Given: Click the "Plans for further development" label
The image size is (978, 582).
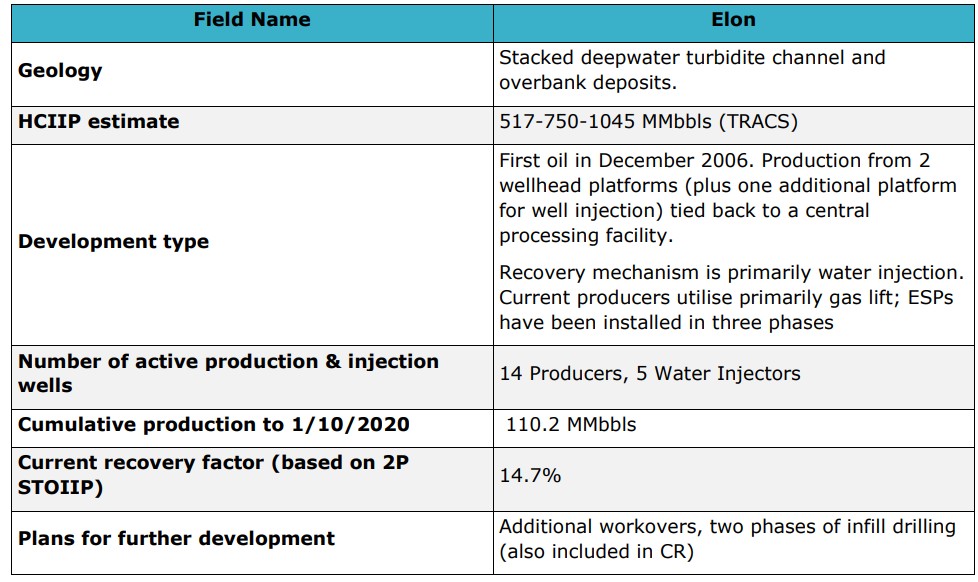Looking at the screenshot, I should pyautogui.click(x=176, y=538).
